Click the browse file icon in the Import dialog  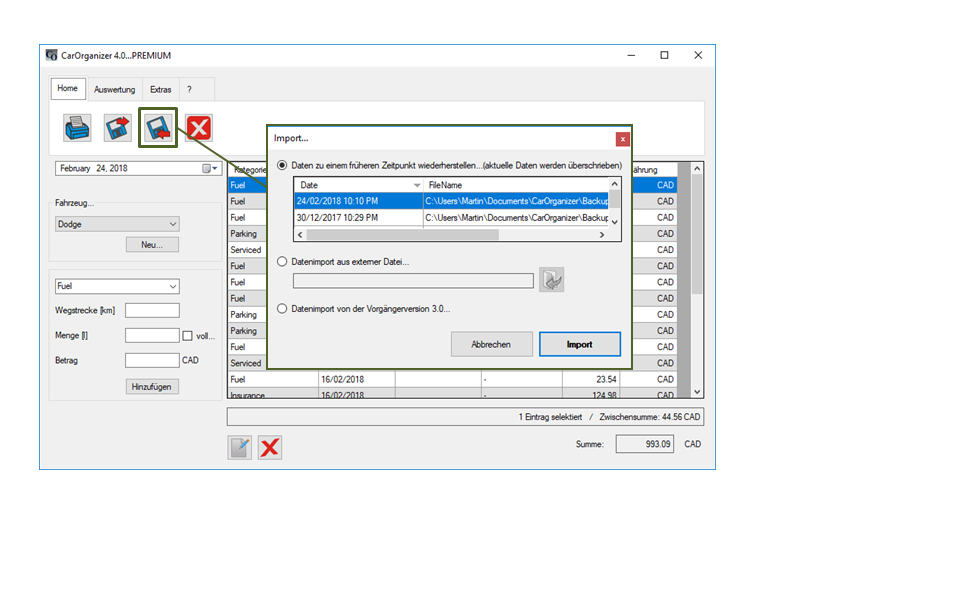pyautogui.click(x=551, y=281)
